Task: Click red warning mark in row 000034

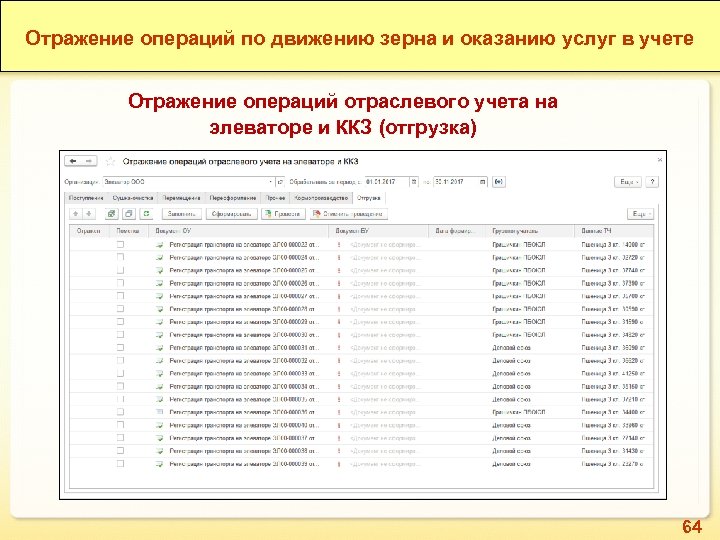Action: (x=339, y=387)
